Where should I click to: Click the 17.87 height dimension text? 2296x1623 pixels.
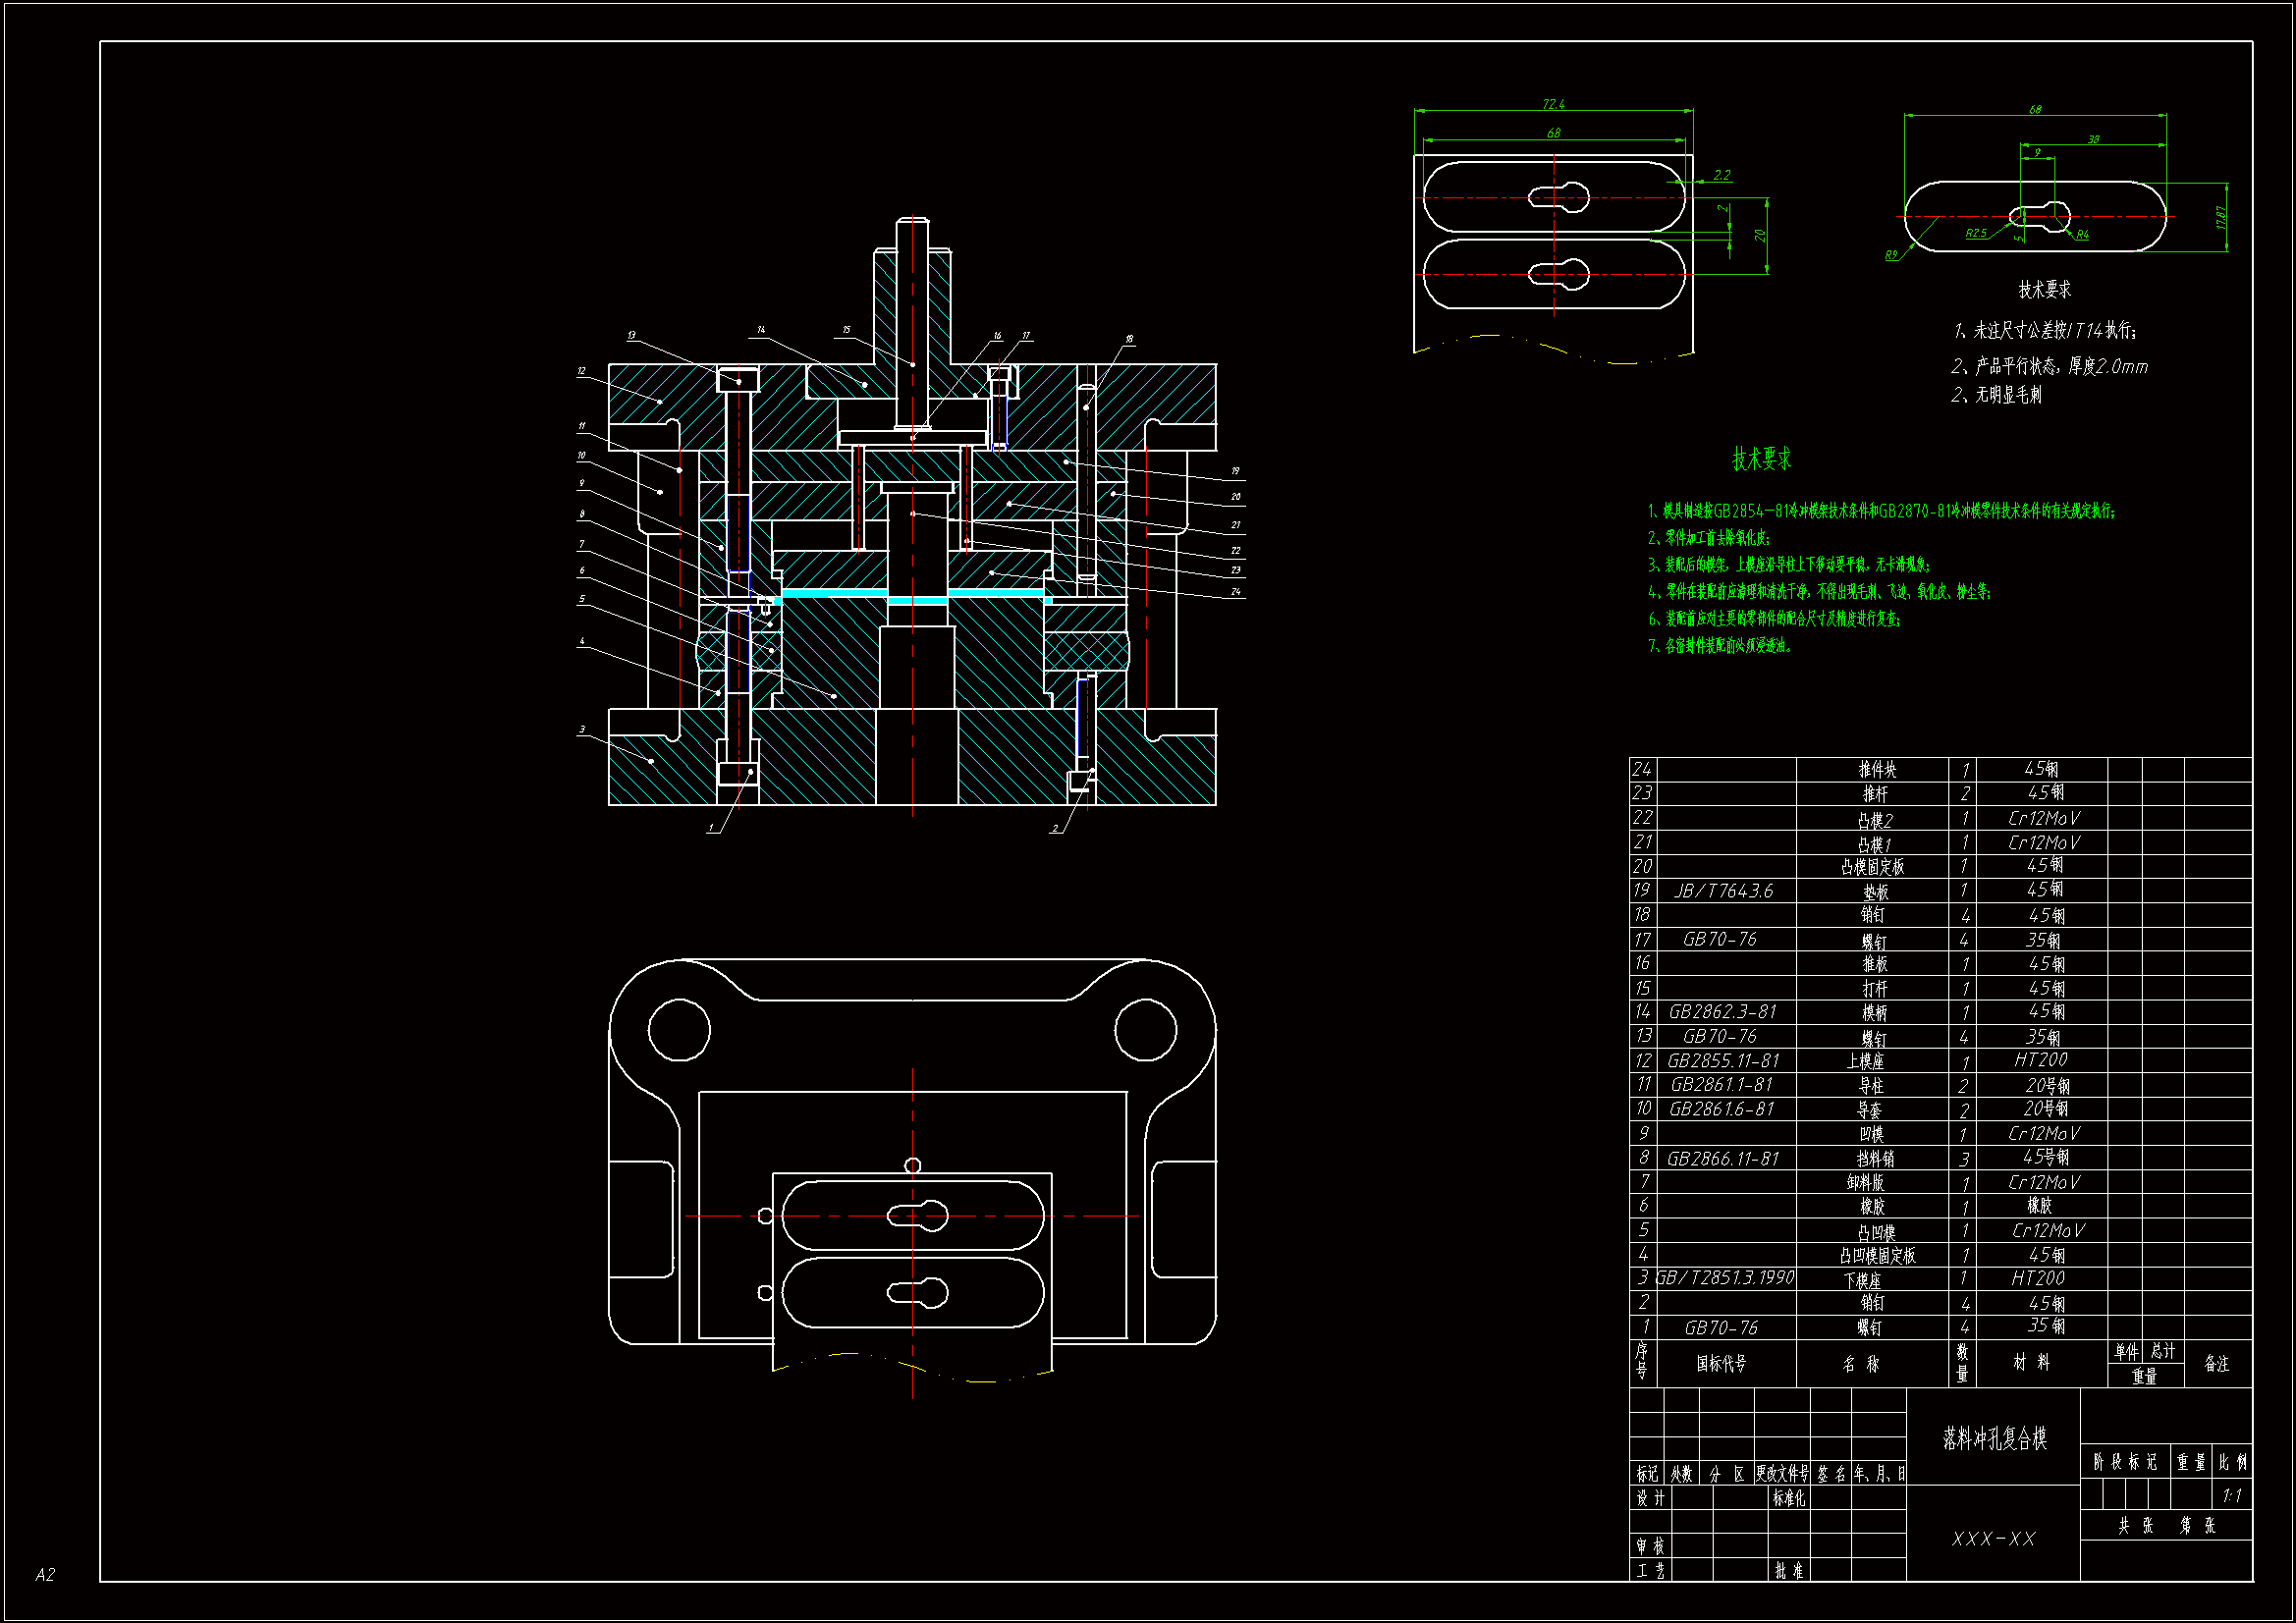coord(2221,217)
